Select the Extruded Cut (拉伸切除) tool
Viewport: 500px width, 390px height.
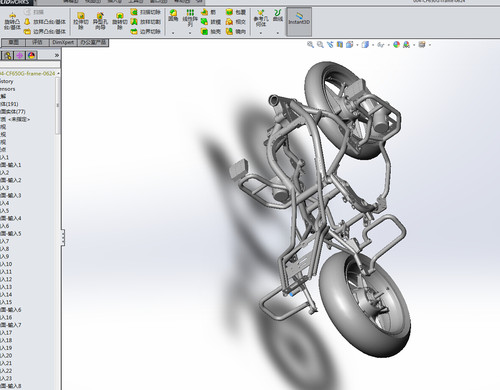tap(81, 21)
